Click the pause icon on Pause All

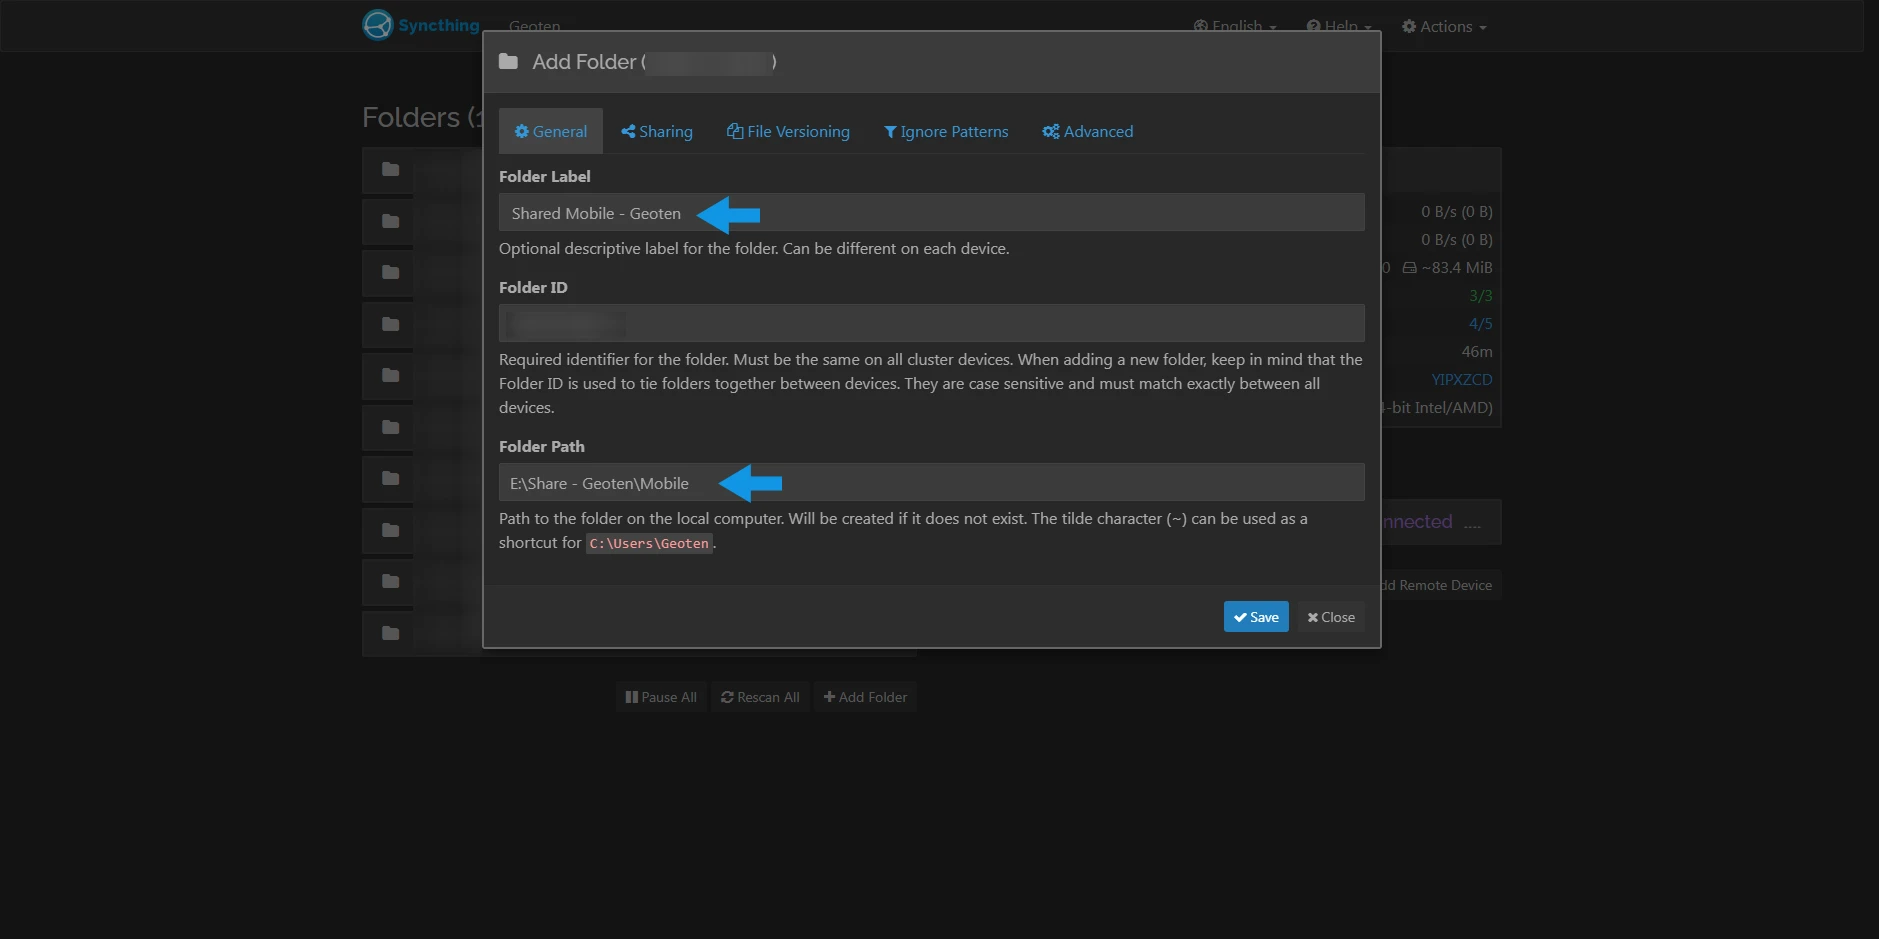point(632,696)
